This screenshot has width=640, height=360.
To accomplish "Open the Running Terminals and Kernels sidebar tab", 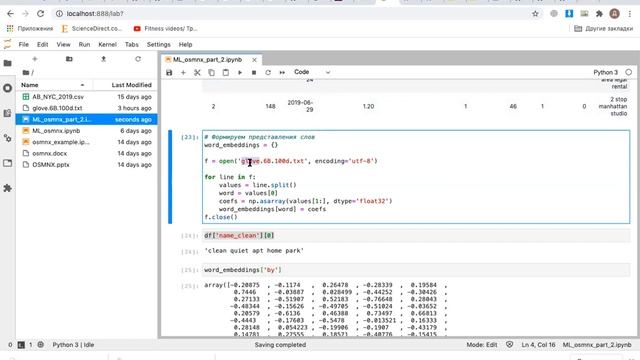I will coord(7,88).
